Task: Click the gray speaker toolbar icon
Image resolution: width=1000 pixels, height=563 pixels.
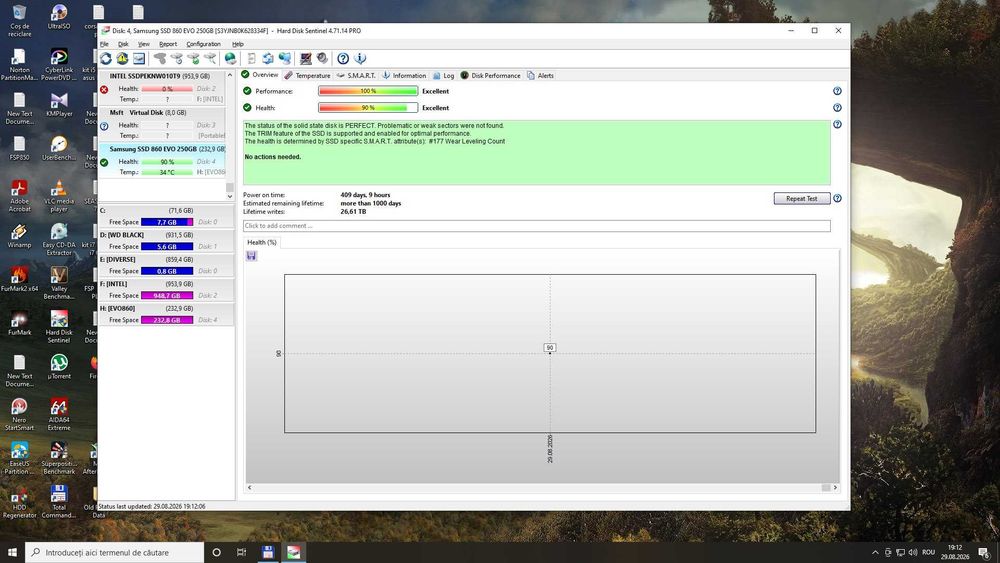Action: coord(322,59)
